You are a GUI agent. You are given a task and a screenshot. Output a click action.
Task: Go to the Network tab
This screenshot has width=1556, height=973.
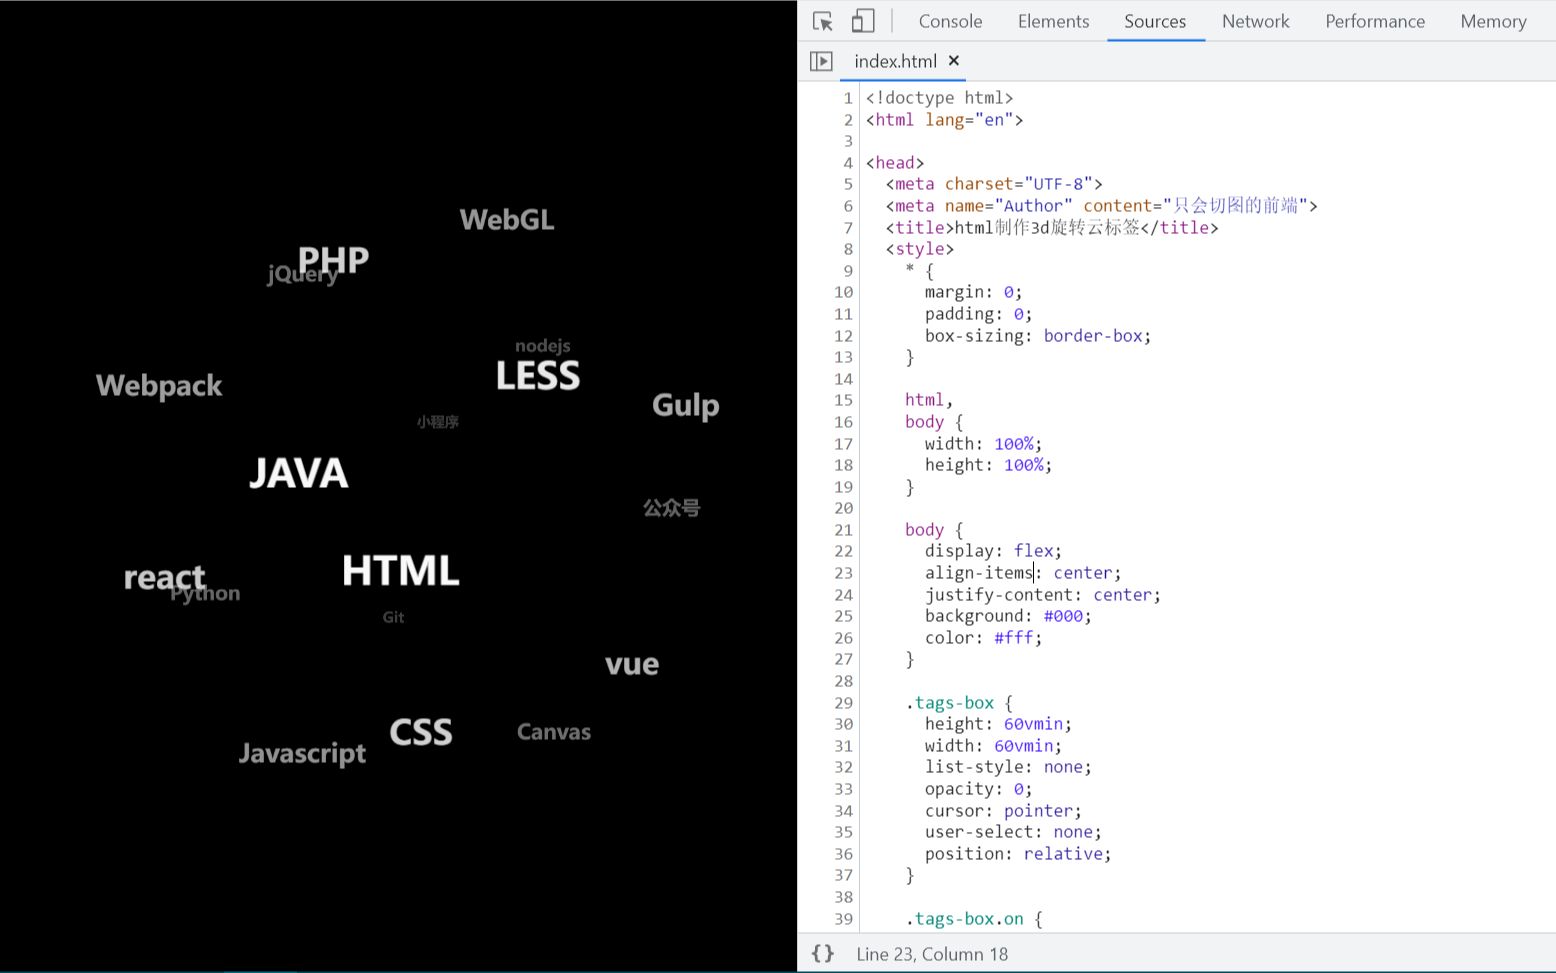(x=1255, y=21)
